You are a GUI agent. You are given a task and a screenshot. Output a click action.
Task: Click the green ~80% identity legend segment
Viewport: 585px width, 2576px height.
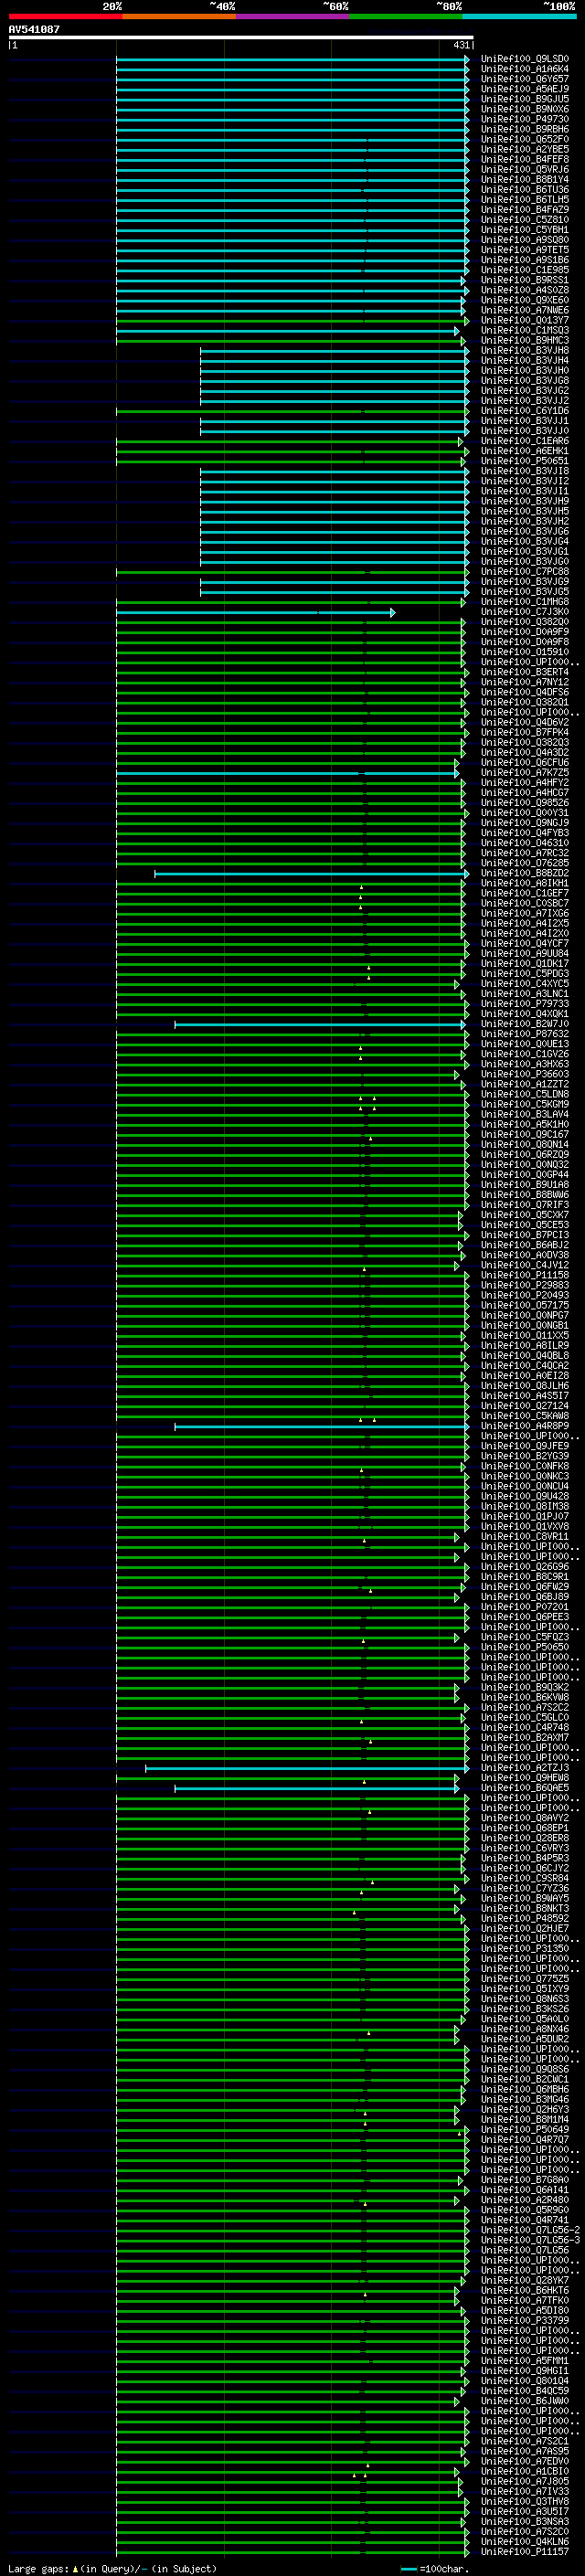pyautogui.click(x=406, y=16)
